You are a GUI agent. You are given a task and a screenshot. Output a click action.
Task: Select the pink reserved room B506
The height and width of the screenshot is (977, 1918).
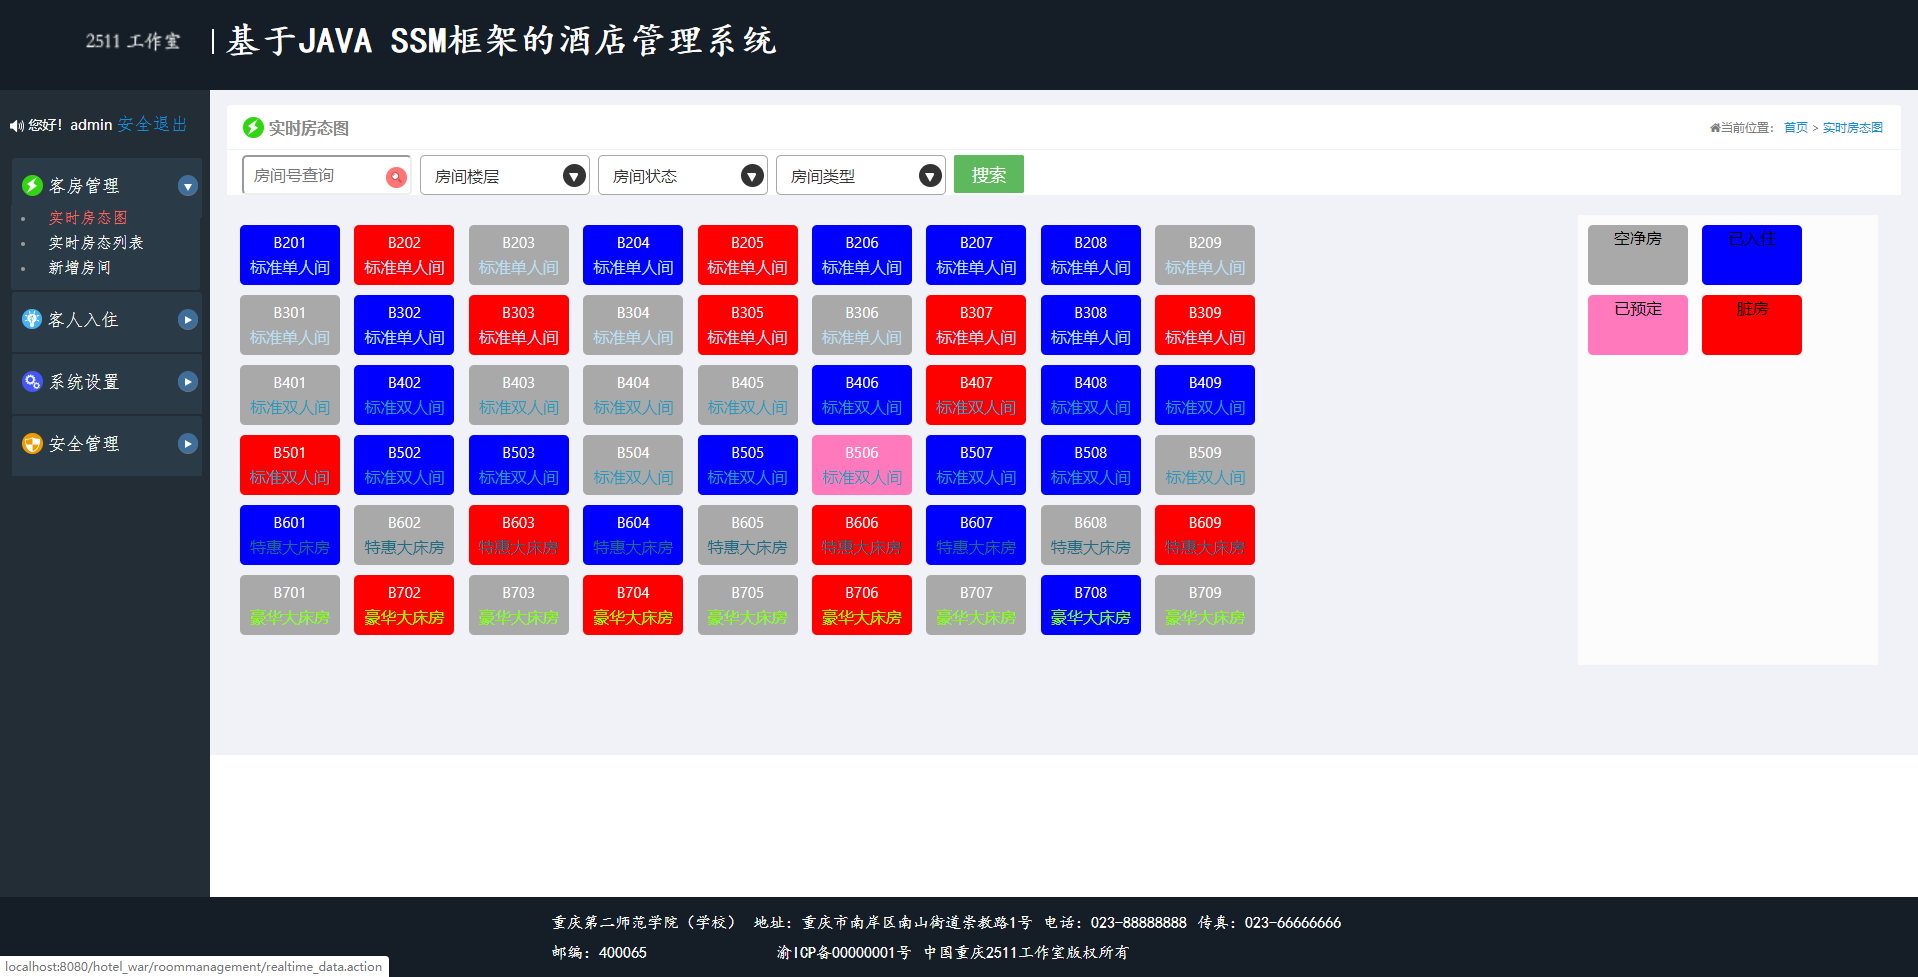point(862,465)
